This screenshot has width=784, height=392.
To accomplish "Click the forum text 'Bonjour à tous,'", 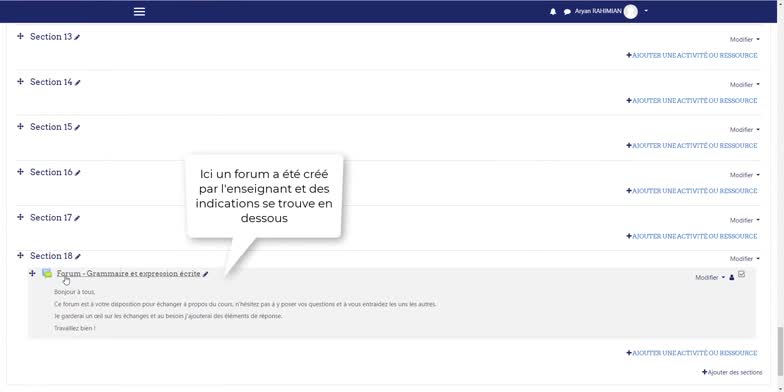I will [74, 292].
